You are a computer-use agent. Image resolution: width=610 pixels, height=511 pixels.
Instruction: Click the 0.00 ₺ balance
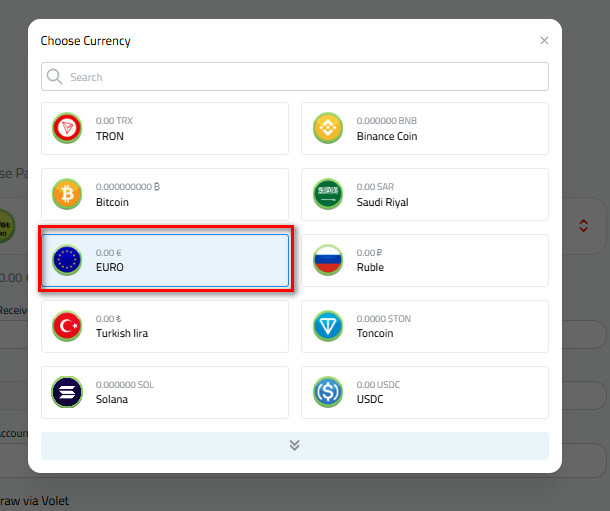[x=109, y=319]
